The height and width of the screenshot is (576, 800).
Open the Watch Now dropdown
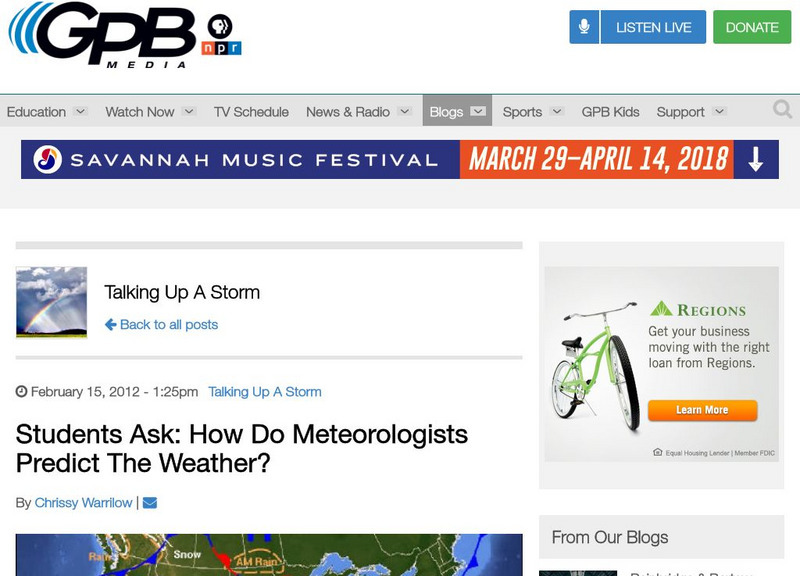click(141, 111)
